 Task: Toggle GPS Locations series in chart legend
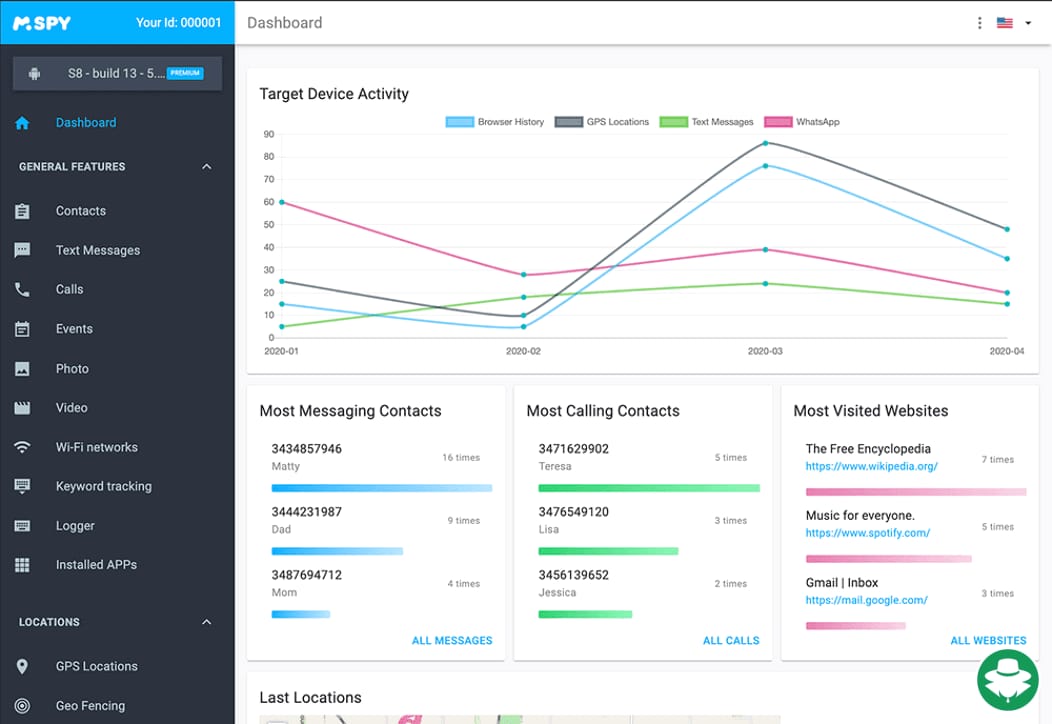[x=602, y=122]
